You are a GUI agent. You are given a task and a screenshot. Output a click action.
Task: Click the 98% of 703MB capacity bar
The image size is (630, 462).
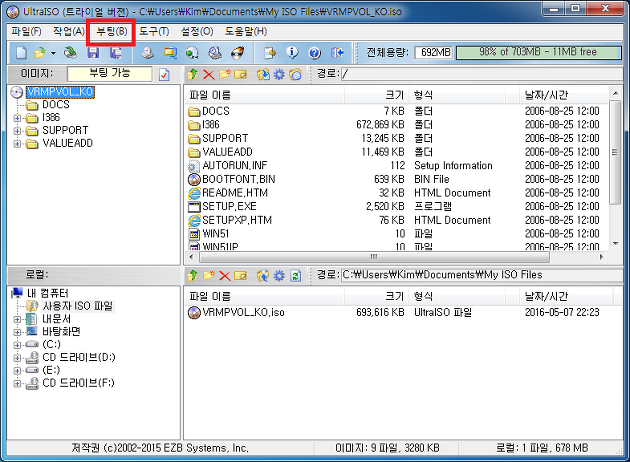538,53
